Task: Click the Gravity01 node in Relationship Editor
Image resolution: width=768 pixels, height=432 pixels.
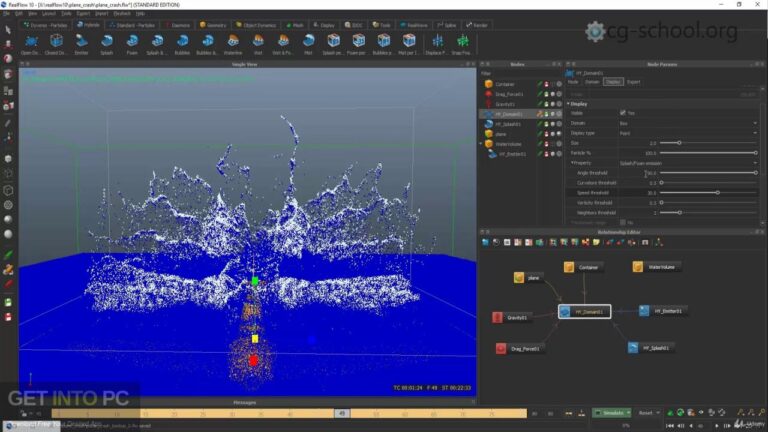Action: click(x=510, y=317)
